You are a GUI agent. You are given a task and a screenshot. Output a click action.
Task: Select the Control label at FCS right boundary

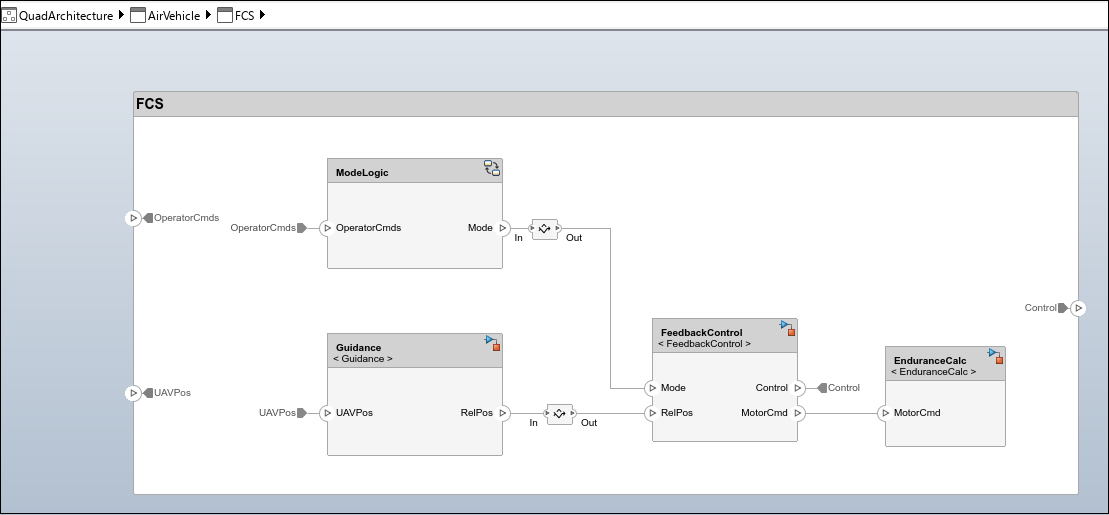[1040, 308]
